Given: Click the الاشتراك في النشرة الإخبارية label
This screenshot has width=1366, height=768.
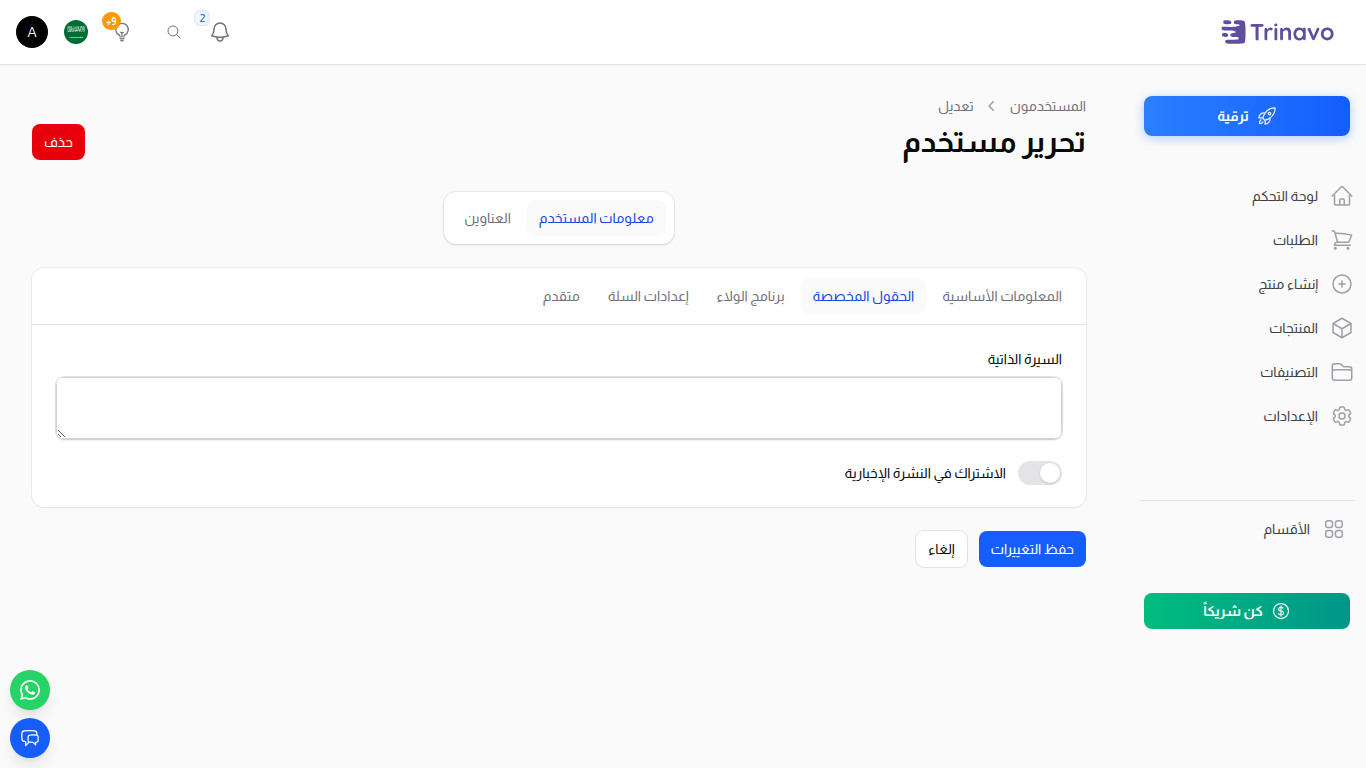Looking at the screenshot, I should pos(925,473).
